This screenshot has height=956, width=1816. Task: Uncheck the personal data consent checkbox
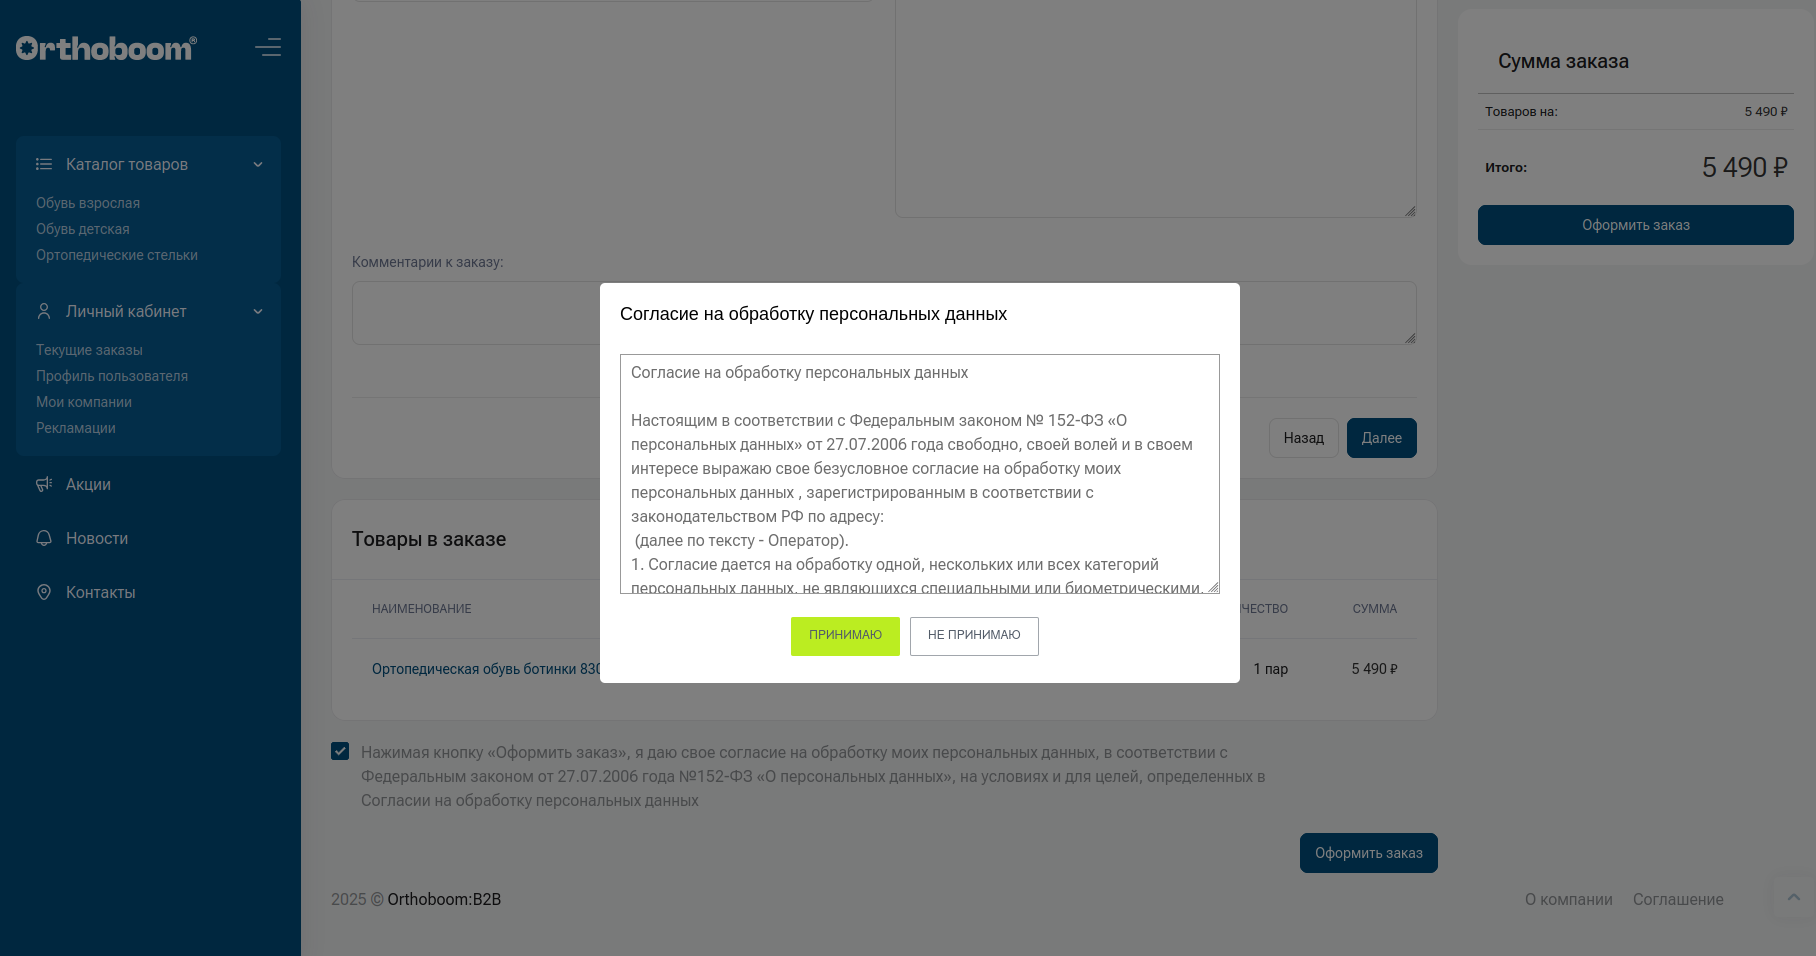(340, 751)
